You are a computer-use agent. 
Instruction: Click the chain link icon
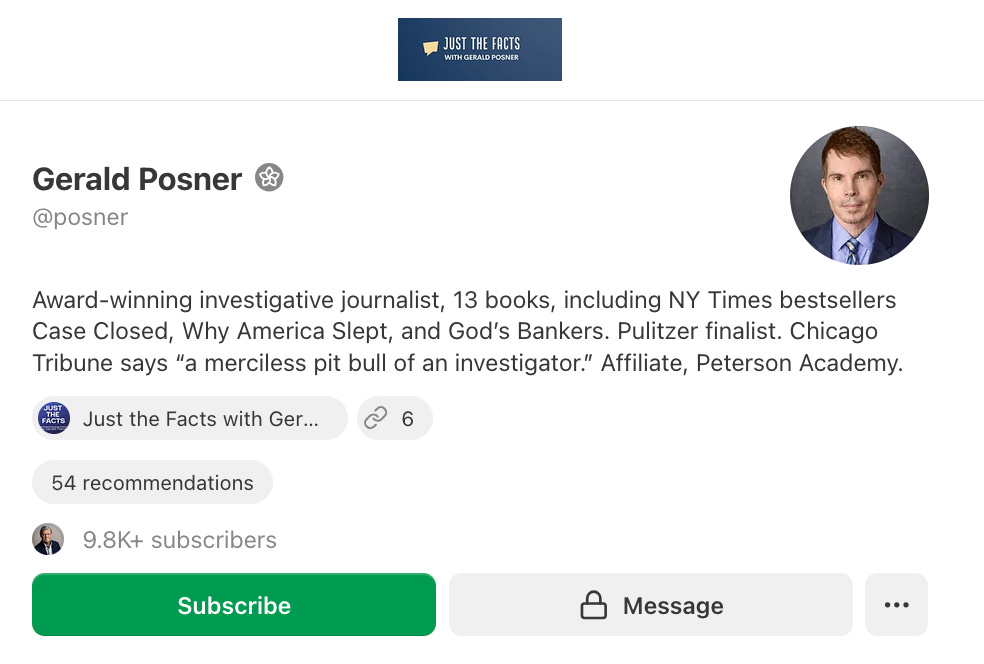pyautogui.click(x=376, y=418)
